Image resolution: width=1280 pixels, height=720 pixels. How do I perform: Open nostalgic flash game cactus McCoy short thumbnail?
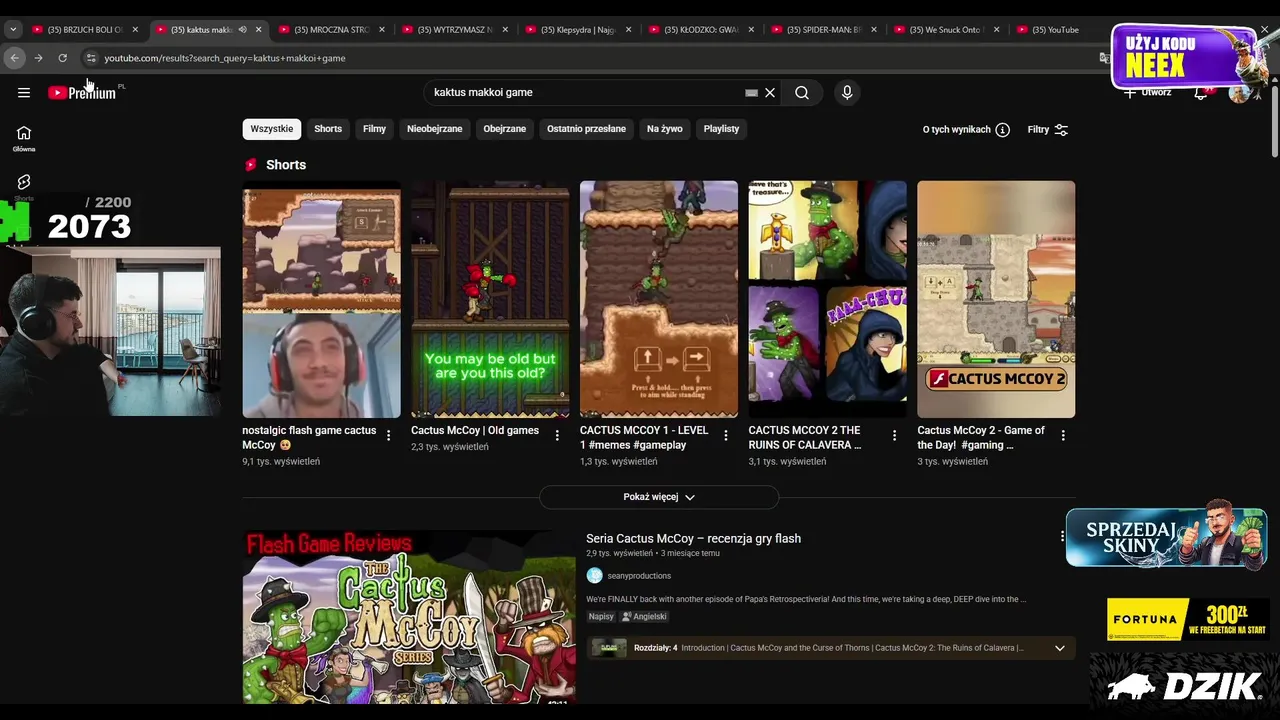coord(321,299)
